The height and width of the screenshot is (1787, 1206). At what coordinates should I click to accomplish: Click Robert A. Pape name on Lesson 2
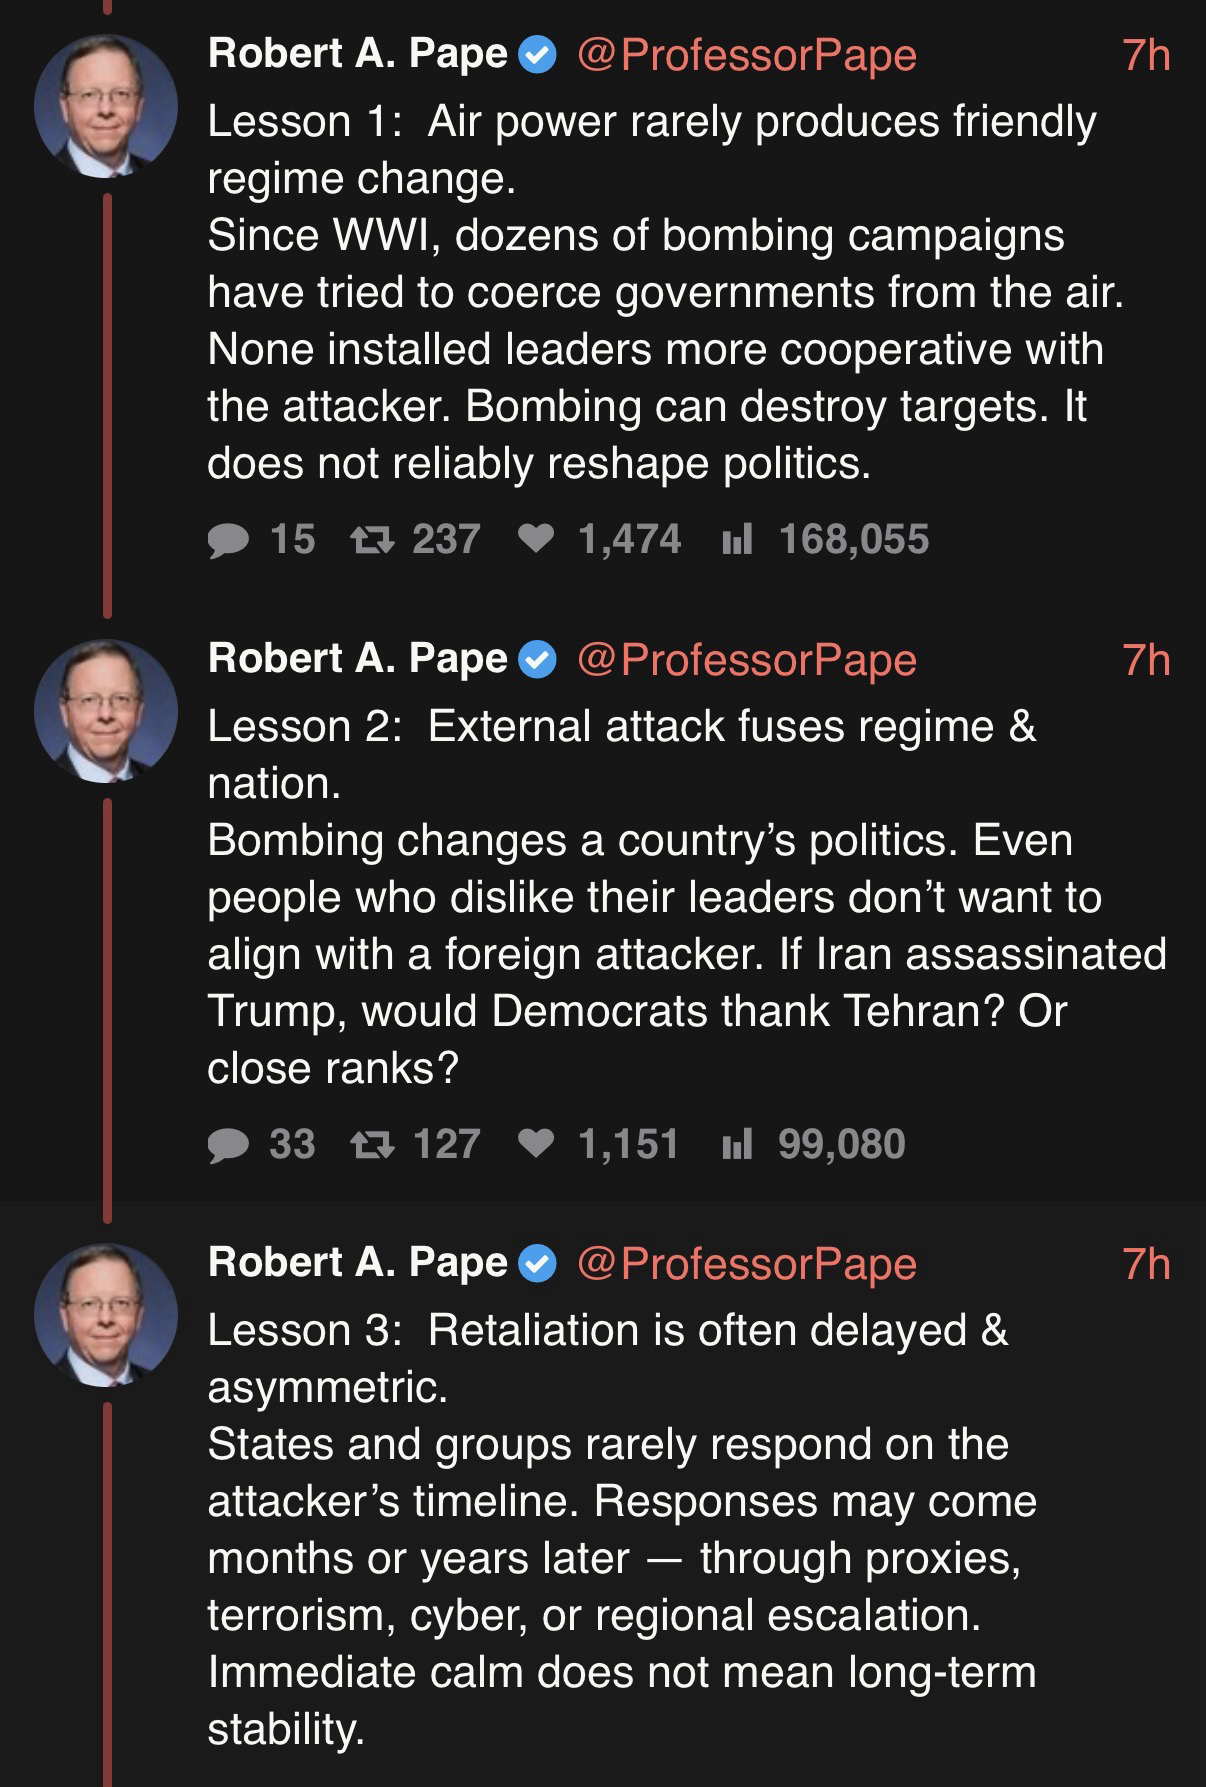357,659
